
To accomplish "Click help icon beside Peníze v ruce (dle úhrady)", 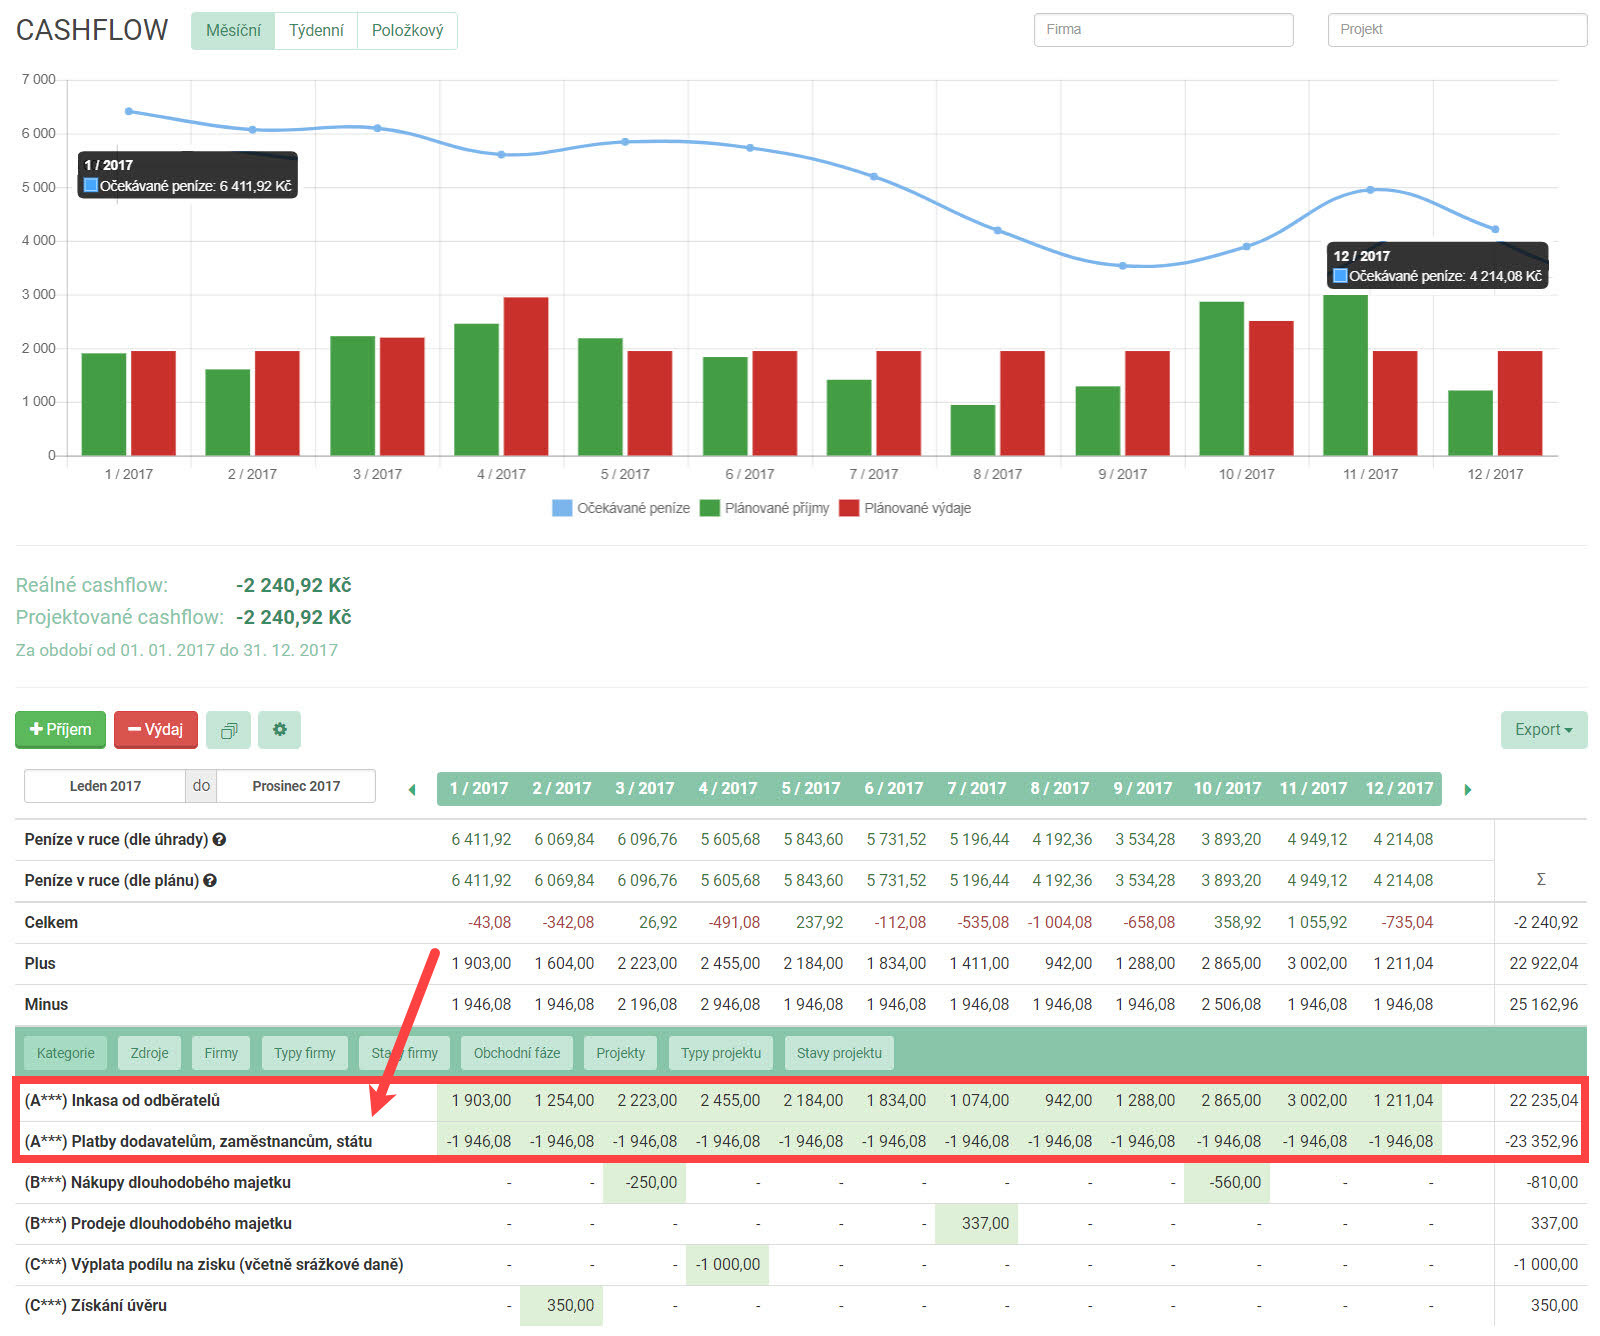I will (219, 840).
